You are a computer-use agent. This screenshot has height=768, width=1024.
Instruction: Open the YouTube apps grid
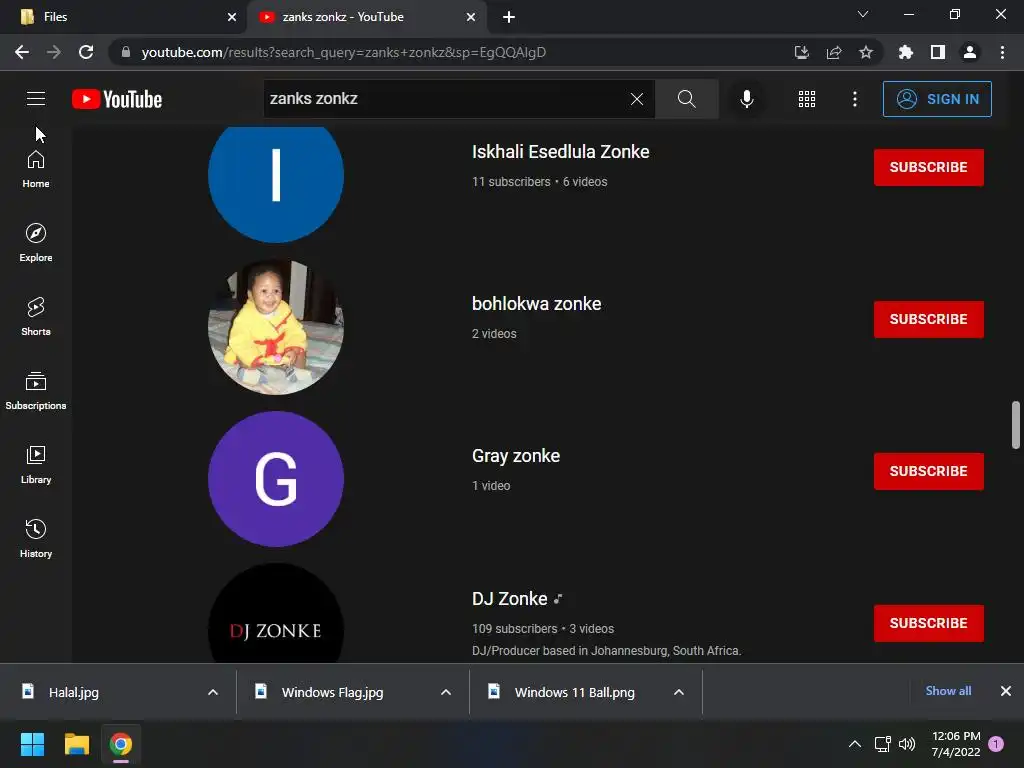click(x=807, y=99)
